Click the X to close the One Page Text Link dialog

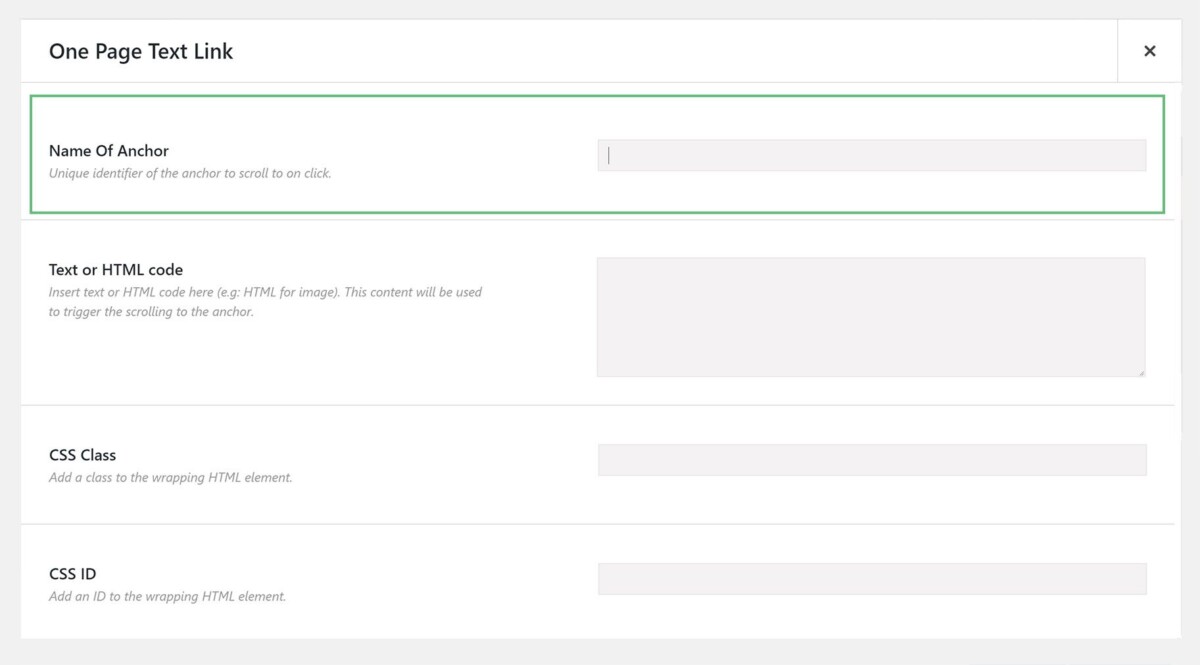coord(1149,50)
